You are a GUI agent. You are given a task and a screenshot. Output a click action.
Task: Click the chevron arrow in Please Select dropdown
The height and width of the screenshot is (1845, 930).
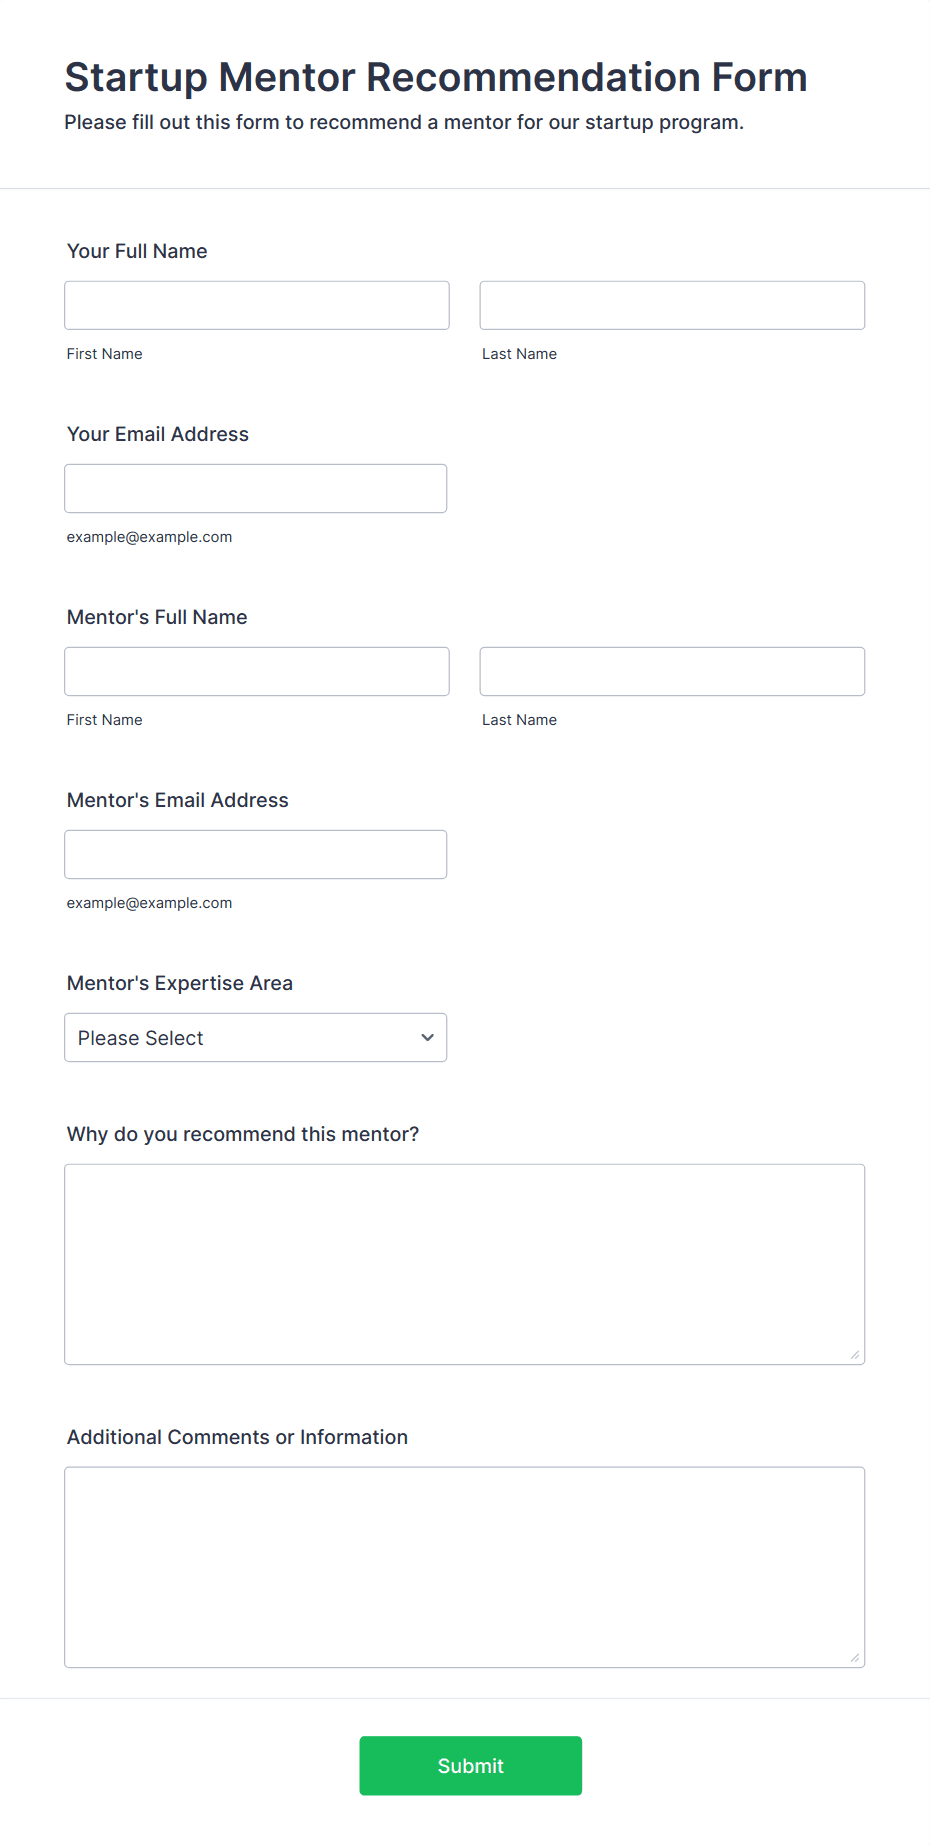coord(427,1038)
